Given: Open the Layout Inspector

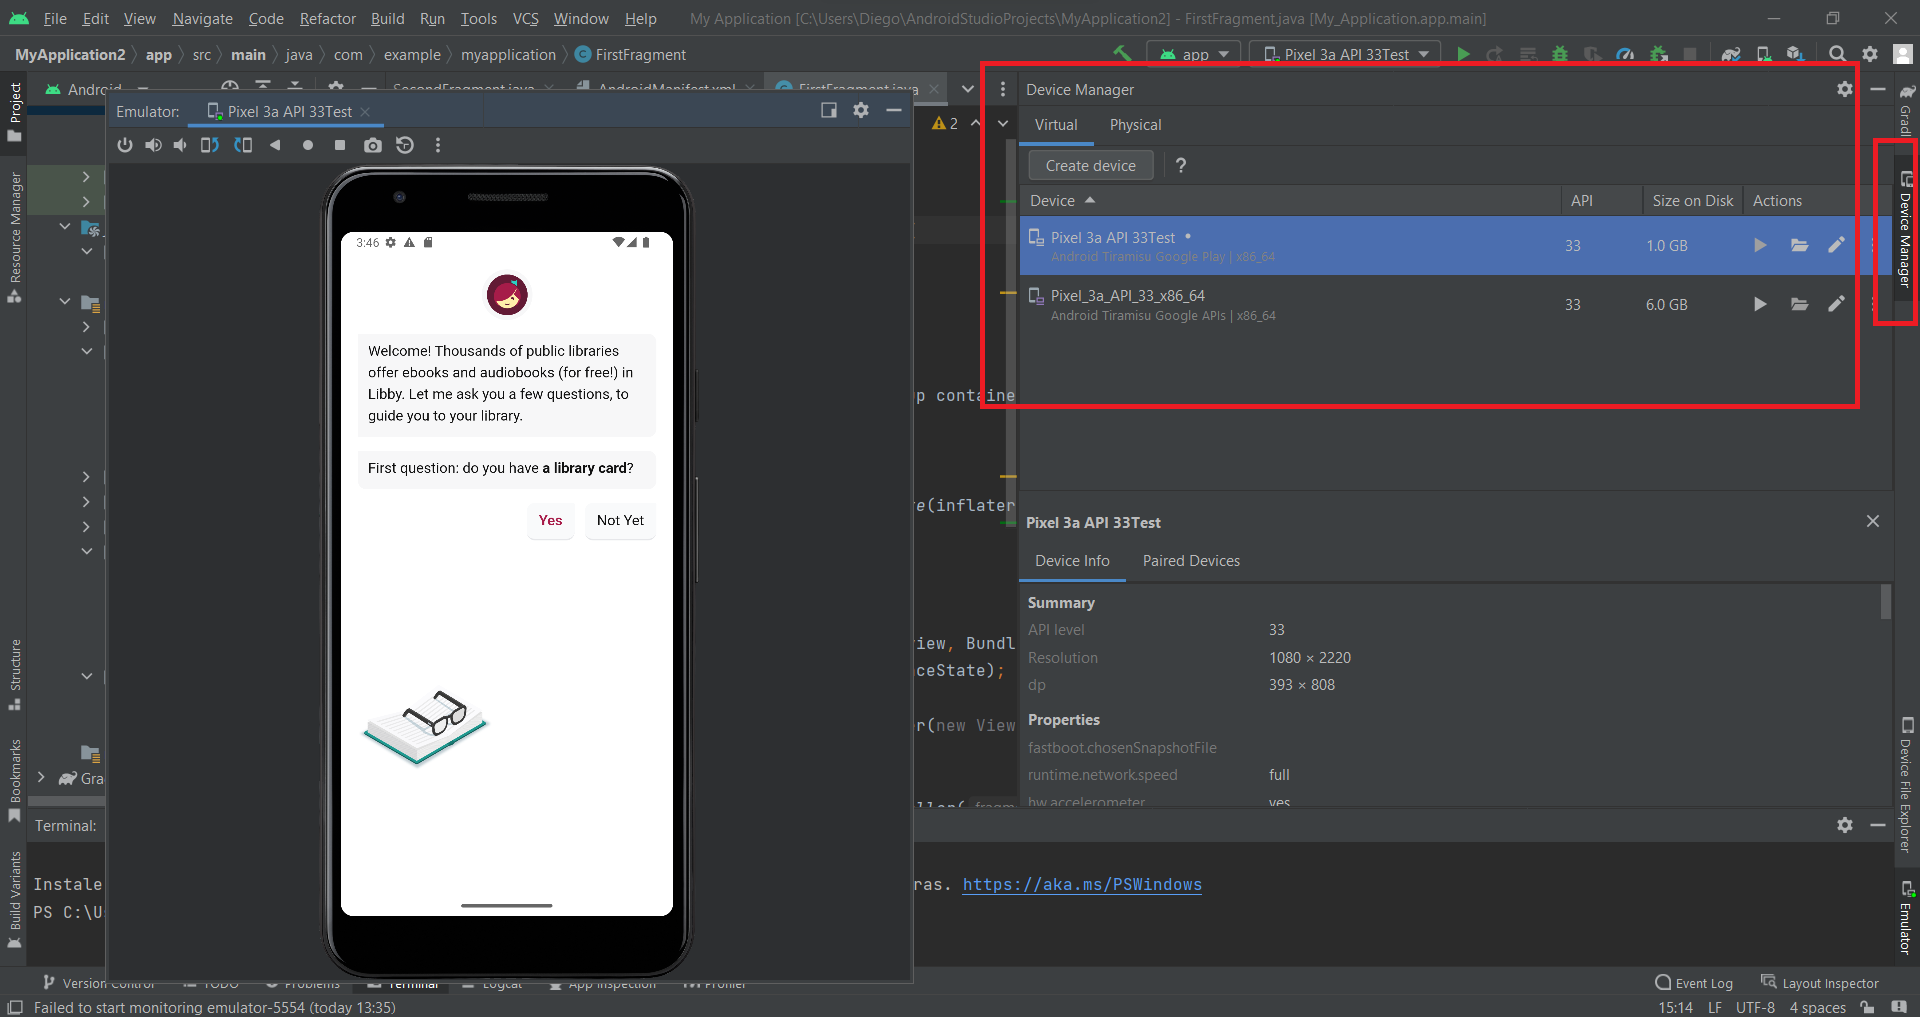Looking at the screenshot, I should click(x=1820, y=983).
